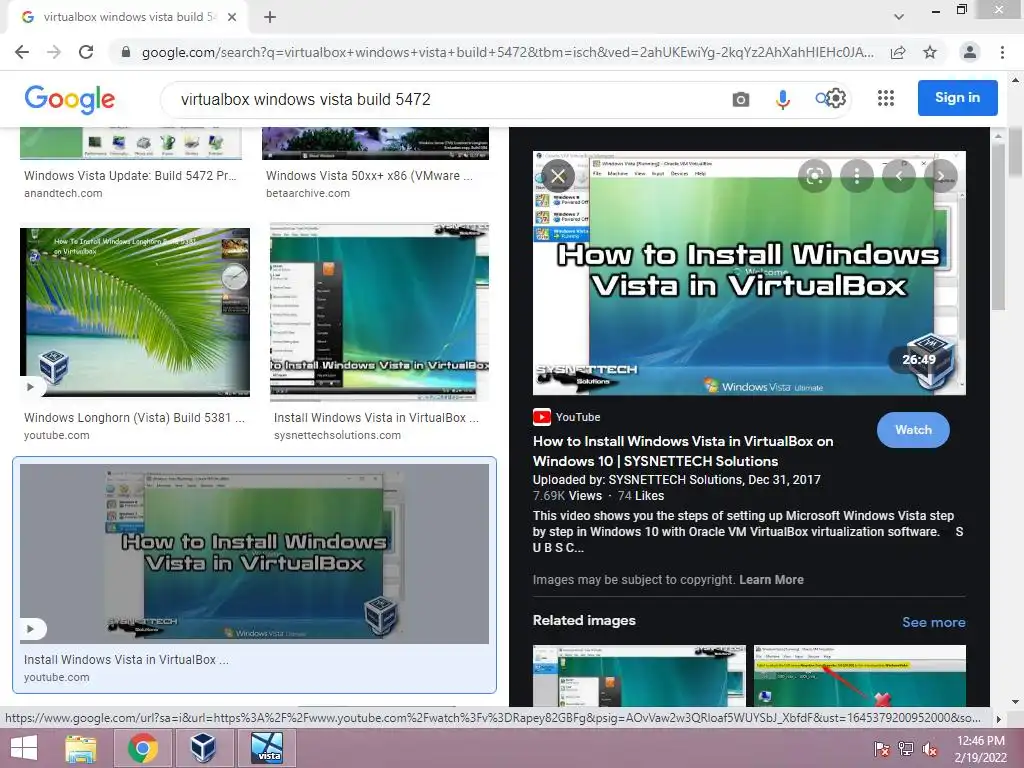Open the Chrome three-dot menu
The width and height of the screenshot is (1024, 768).
[x=1002, y=52]
